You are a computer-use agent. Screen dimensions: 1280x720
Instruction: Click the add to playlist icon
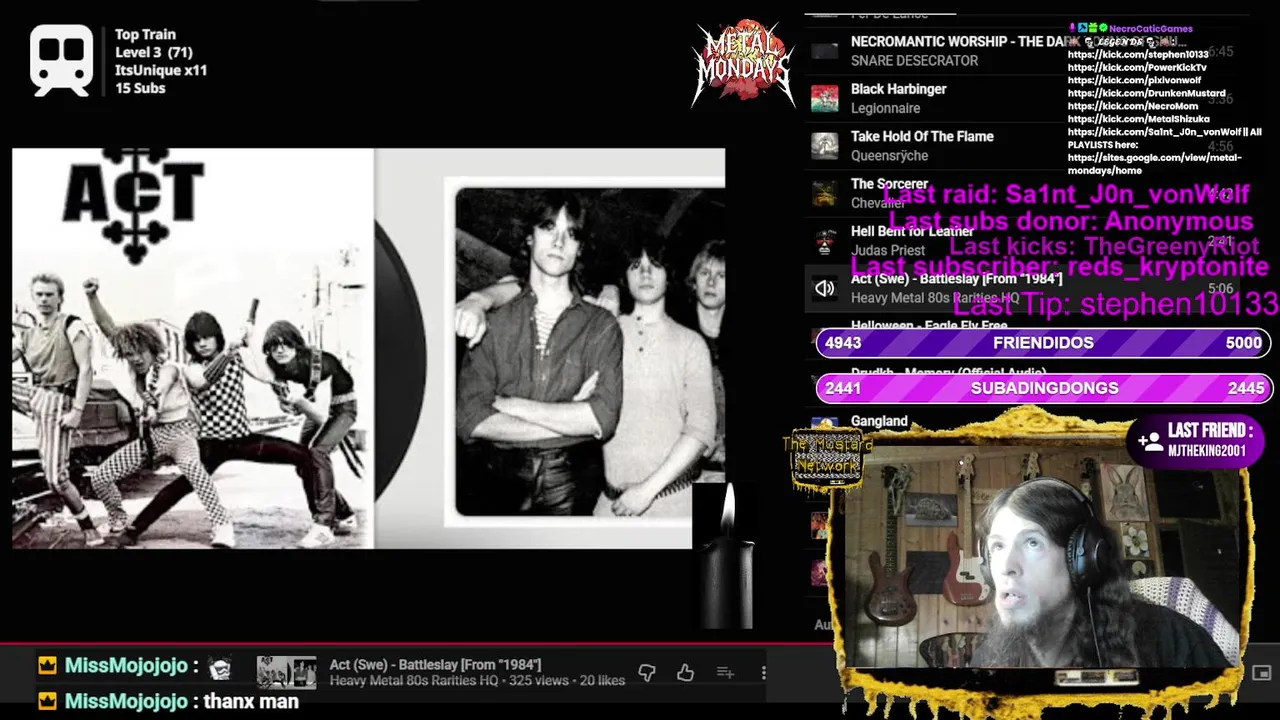(x=725, y=673)
